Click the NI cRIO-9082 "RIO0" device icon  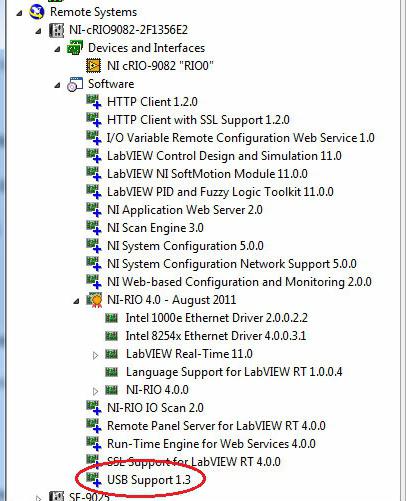[94, 66]
